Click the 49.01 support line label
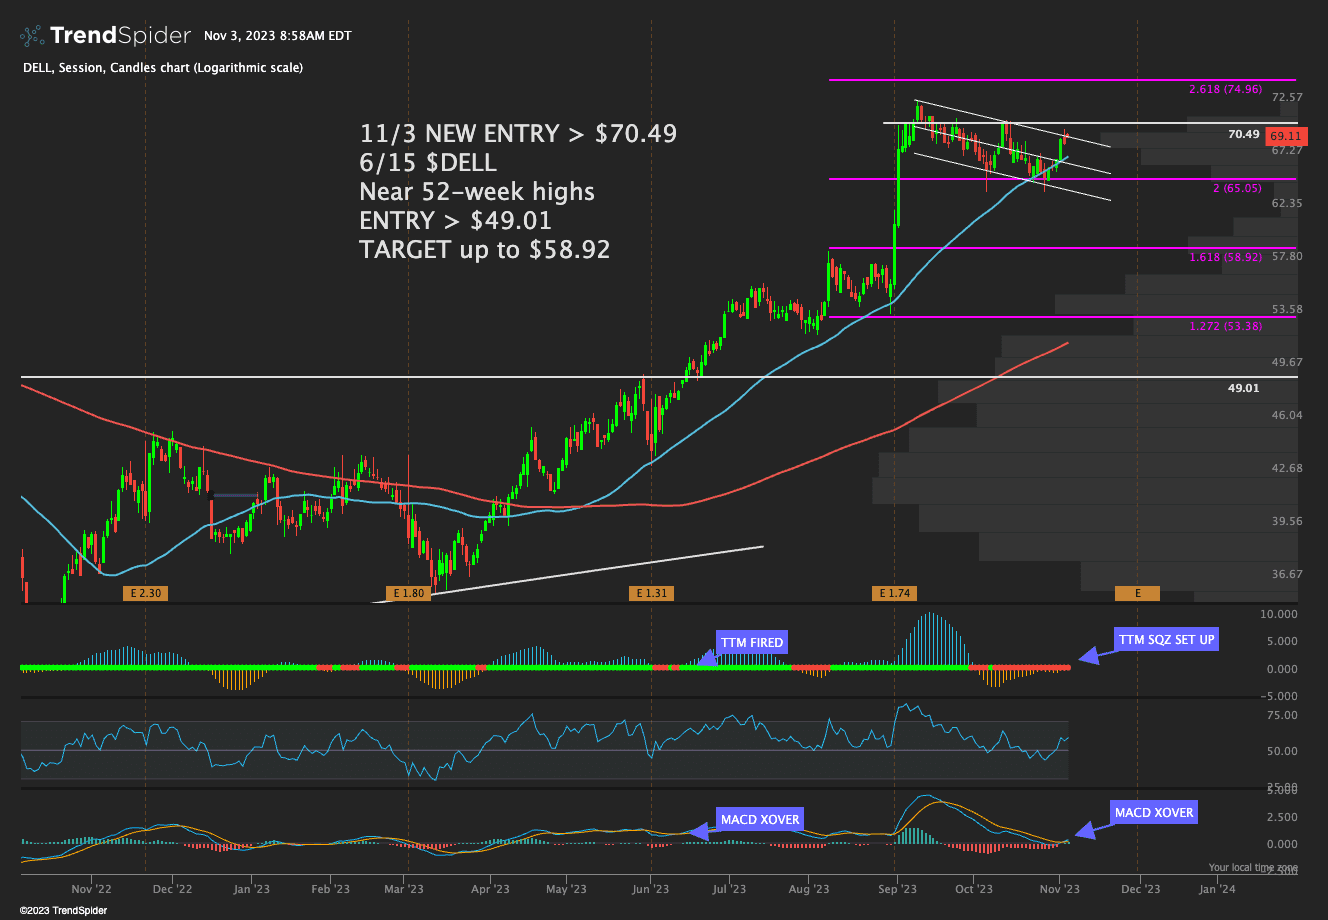 tap(1243, 387)
